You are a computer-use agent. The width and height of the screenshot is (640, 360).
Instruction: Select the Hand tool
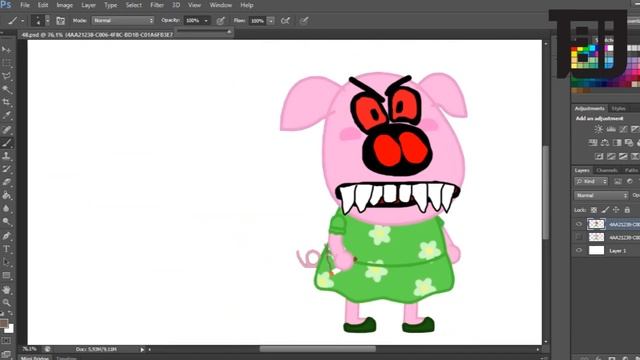[x=7, y=290]
